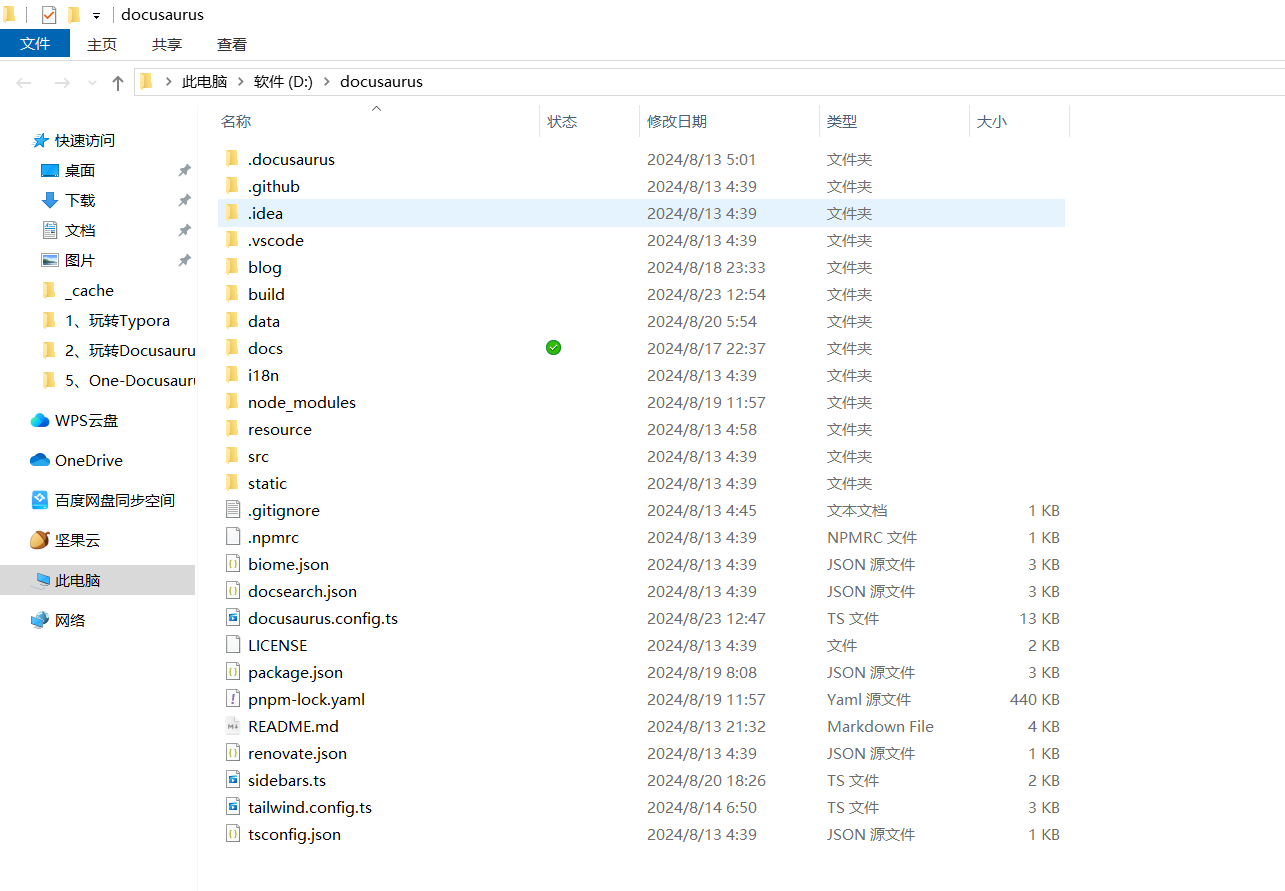Switch to the 查看 ribbon tab
This screenshot has width=1285, height=891.
(232, 44)
